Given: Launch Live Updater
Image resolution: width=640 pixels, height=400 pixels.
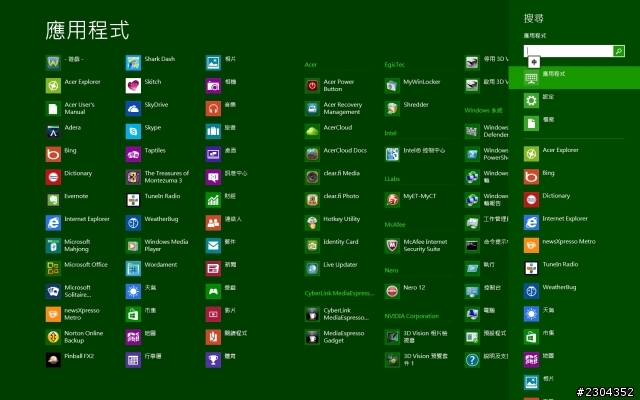Looking at the screenshot, I should 331,269.
